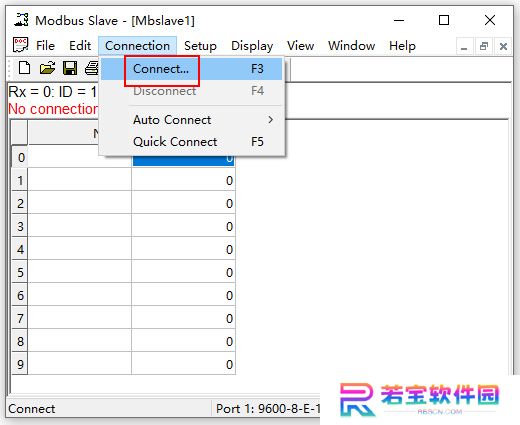The width and height of the screenshot is (520, 425).
Task: Click the value cell of register 1
Action: pyautogui.click(x=183, y=180)
